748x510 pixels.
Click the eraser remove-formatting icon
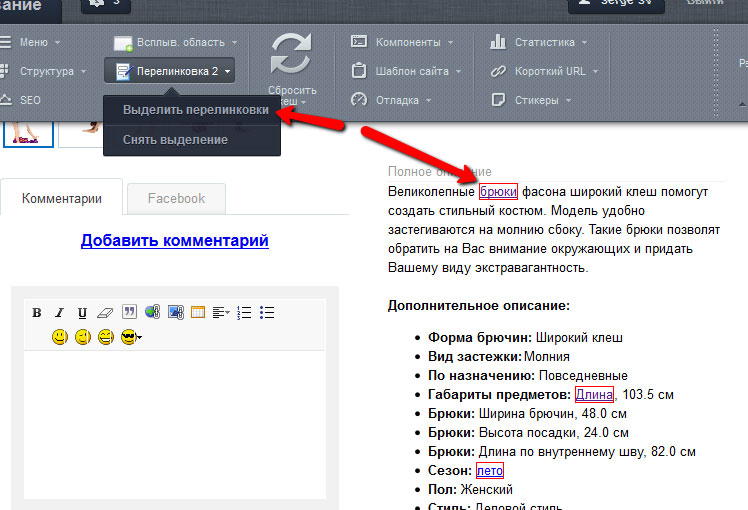105,312
